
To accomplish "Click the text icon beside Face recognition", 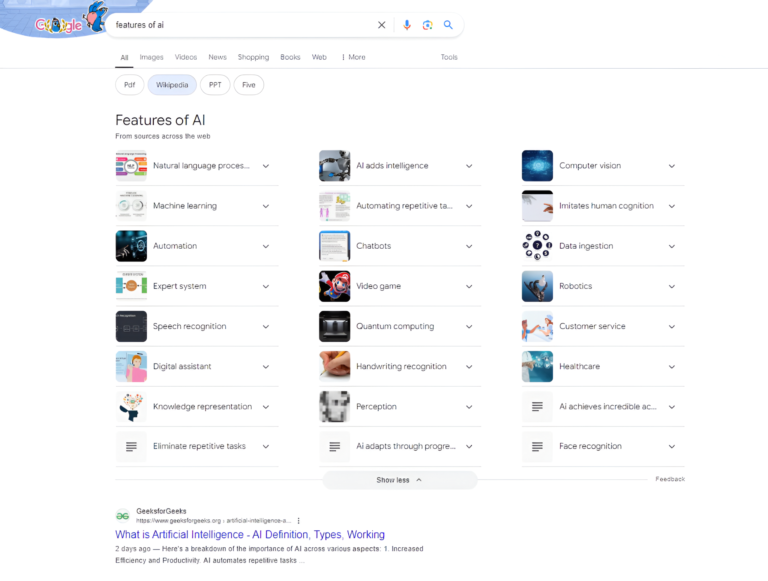I will pos(537,446).
